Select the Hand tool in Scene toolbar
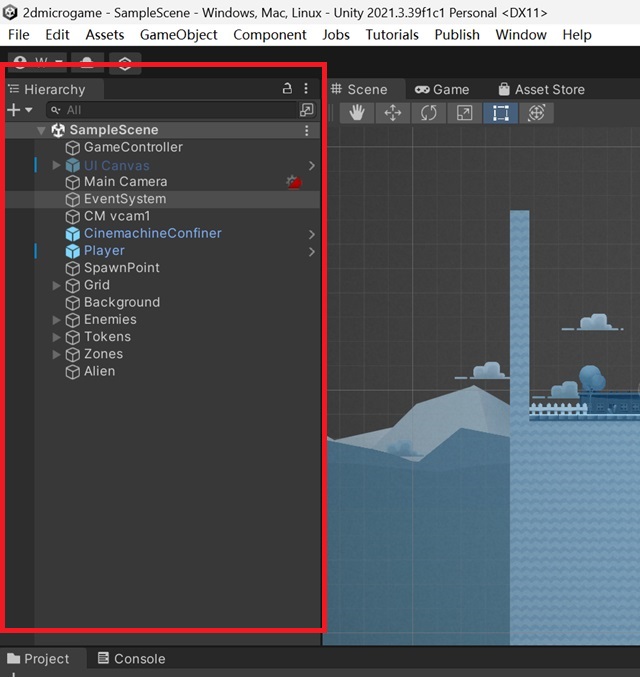This screenshot has height=677, width=640. coord(357,113)
